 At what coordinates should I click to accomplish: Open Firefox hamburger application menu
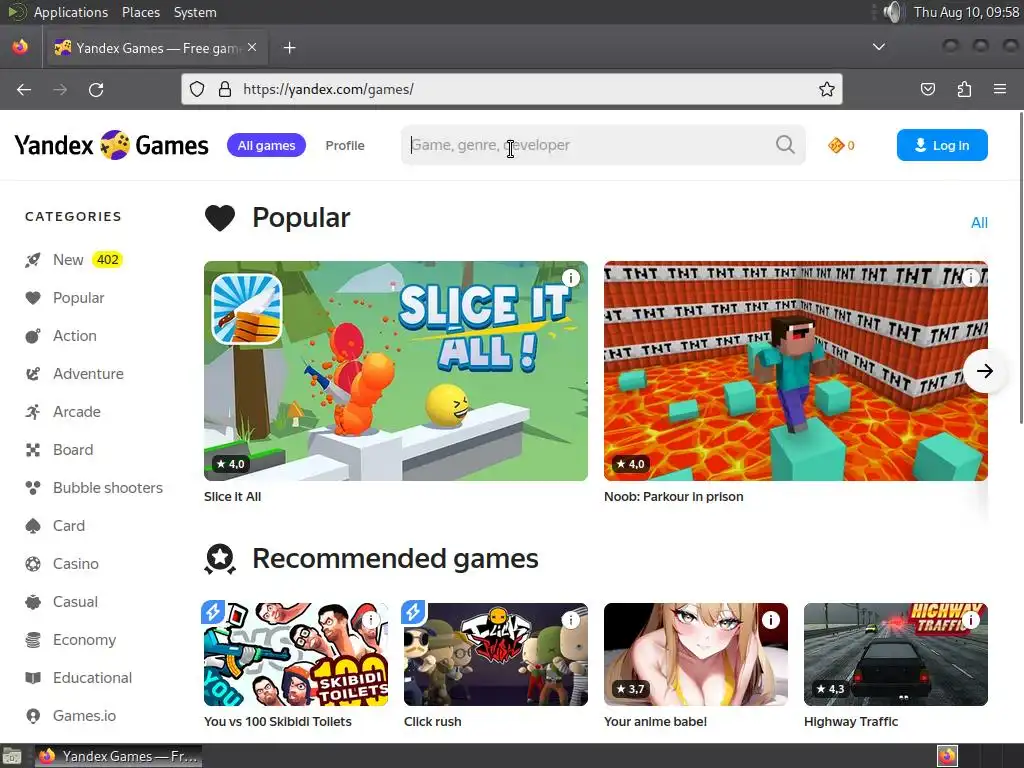1000,89
